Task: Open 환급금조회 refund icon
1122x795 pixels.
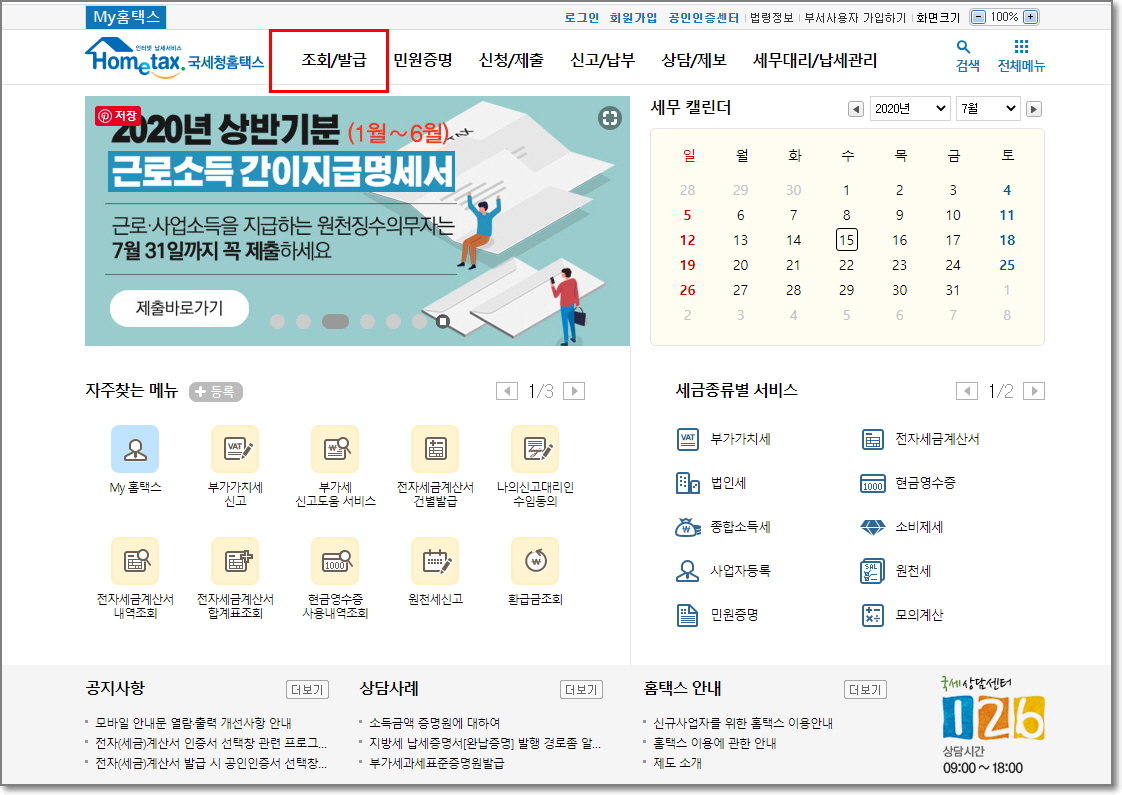Action: point(535,561)
